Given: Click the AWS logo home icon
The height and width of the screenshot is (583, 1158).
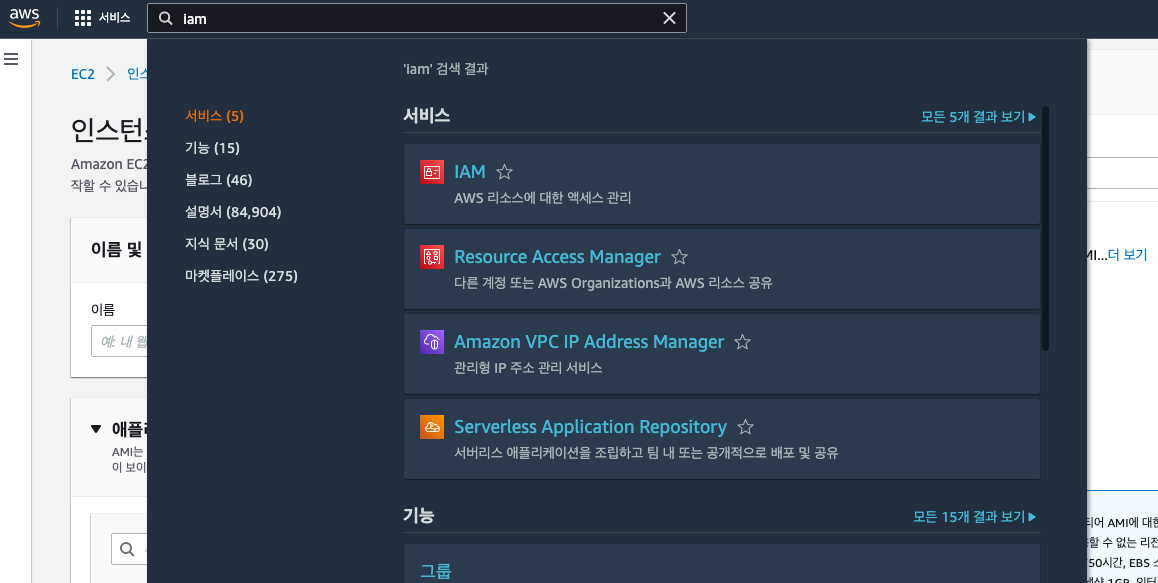Looking at the screenshot, I should 24,18.
